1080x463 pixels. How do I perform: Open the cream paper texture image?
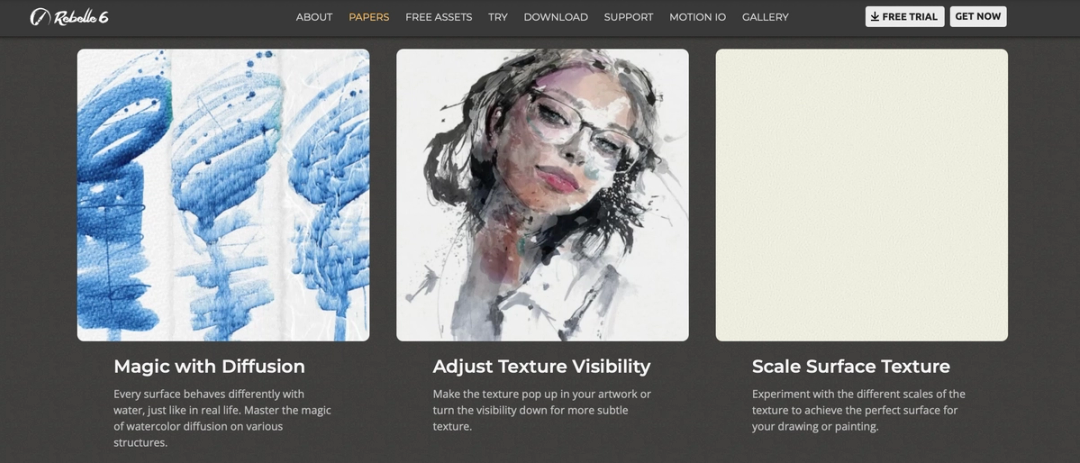pos(862,195)
